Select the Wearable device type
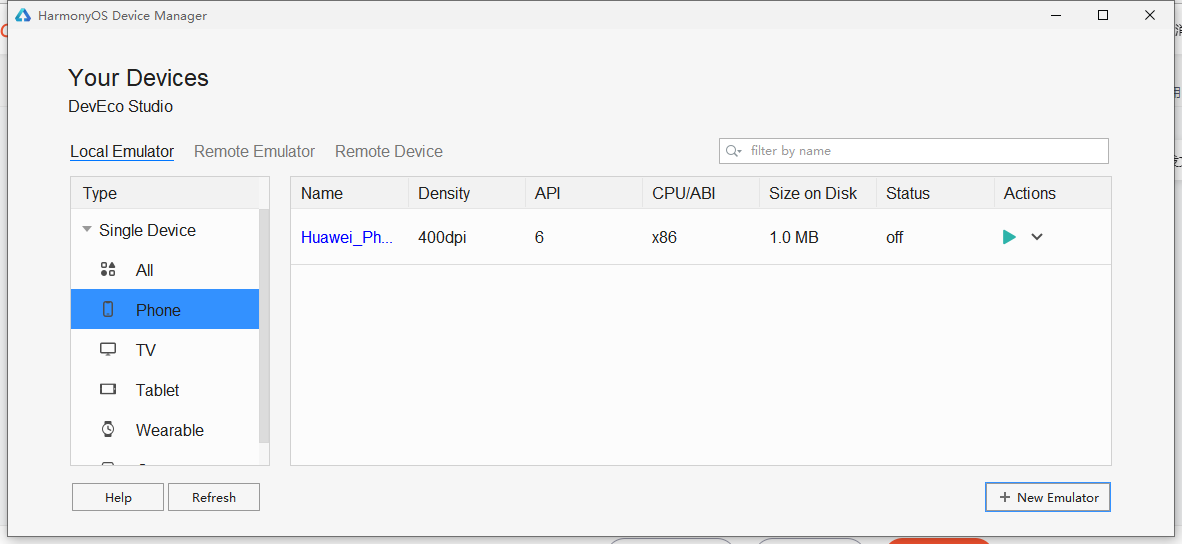This screenshot has height=544, width=1182. [164, 429]
